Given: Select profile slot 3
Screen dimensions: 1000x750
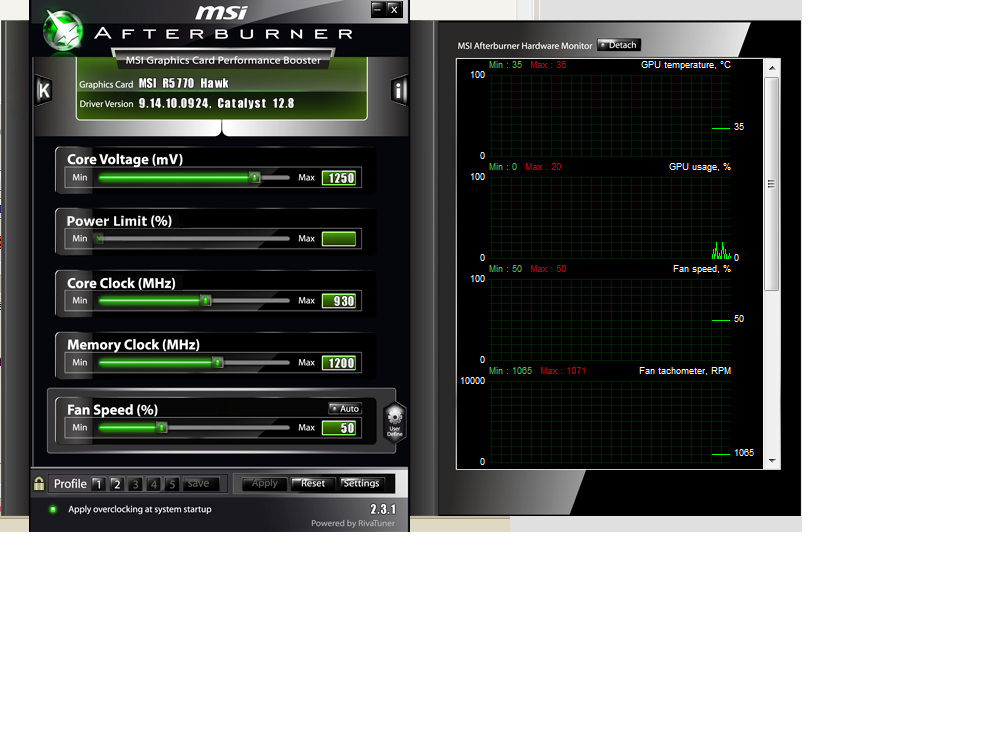Looking at the screenshot, I should pyautogui.click(x=135, y=484).
